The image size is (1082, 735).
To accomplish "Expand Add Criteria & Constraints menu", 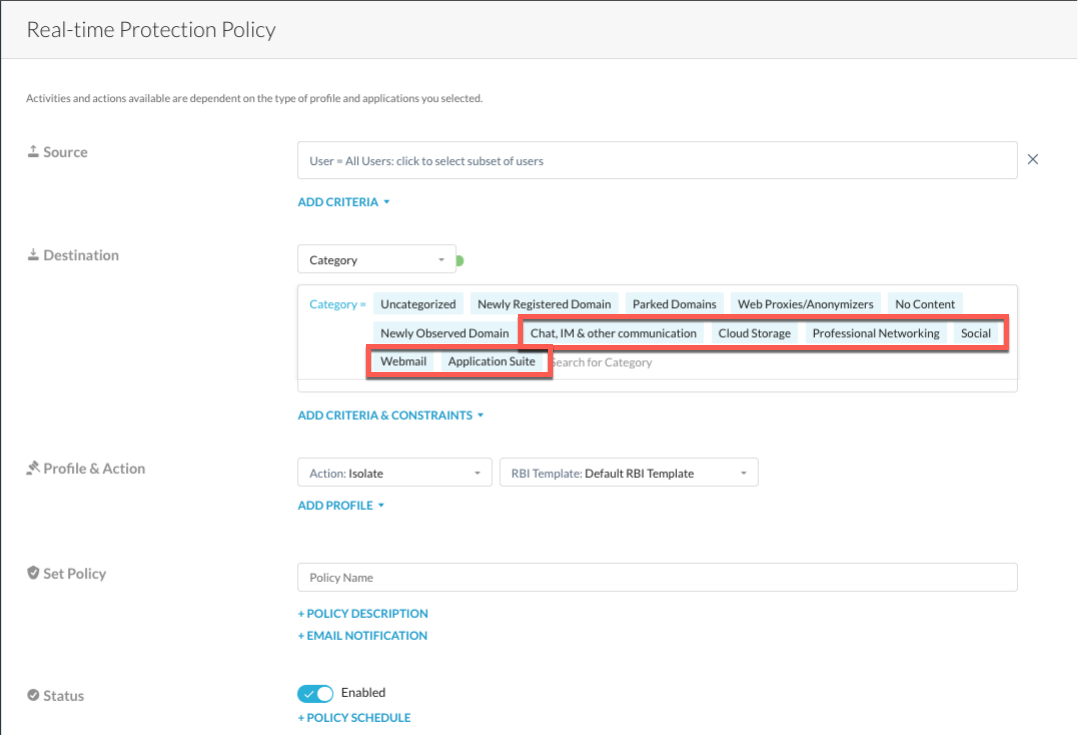I will pos(390,415).
